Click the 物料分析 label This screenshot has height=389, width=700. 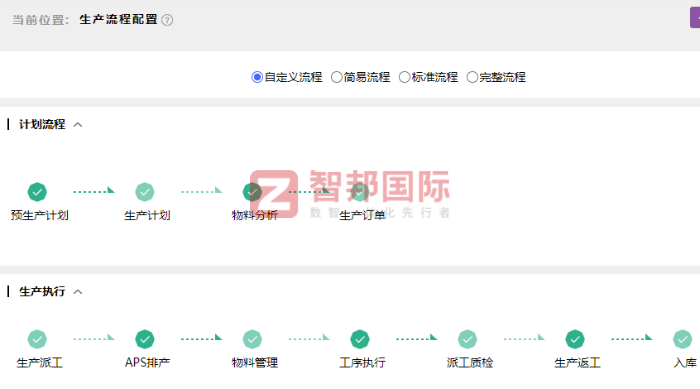click(255, 215)
